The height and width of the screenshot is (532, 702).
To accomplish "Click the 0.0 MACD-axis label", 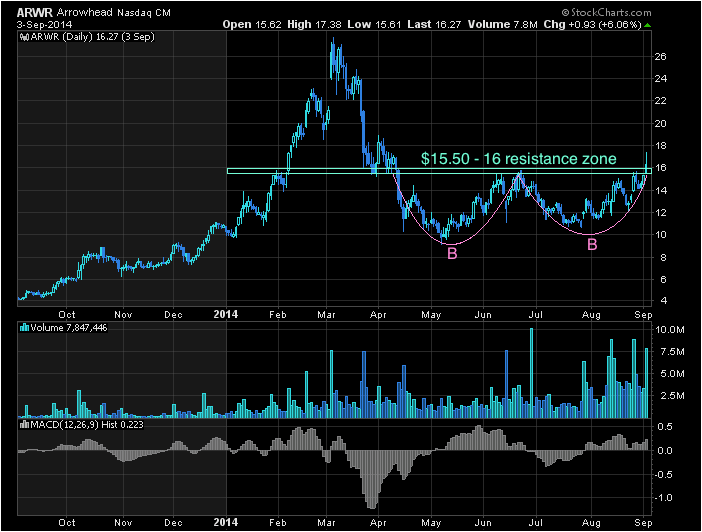I will tap(665, 450).
